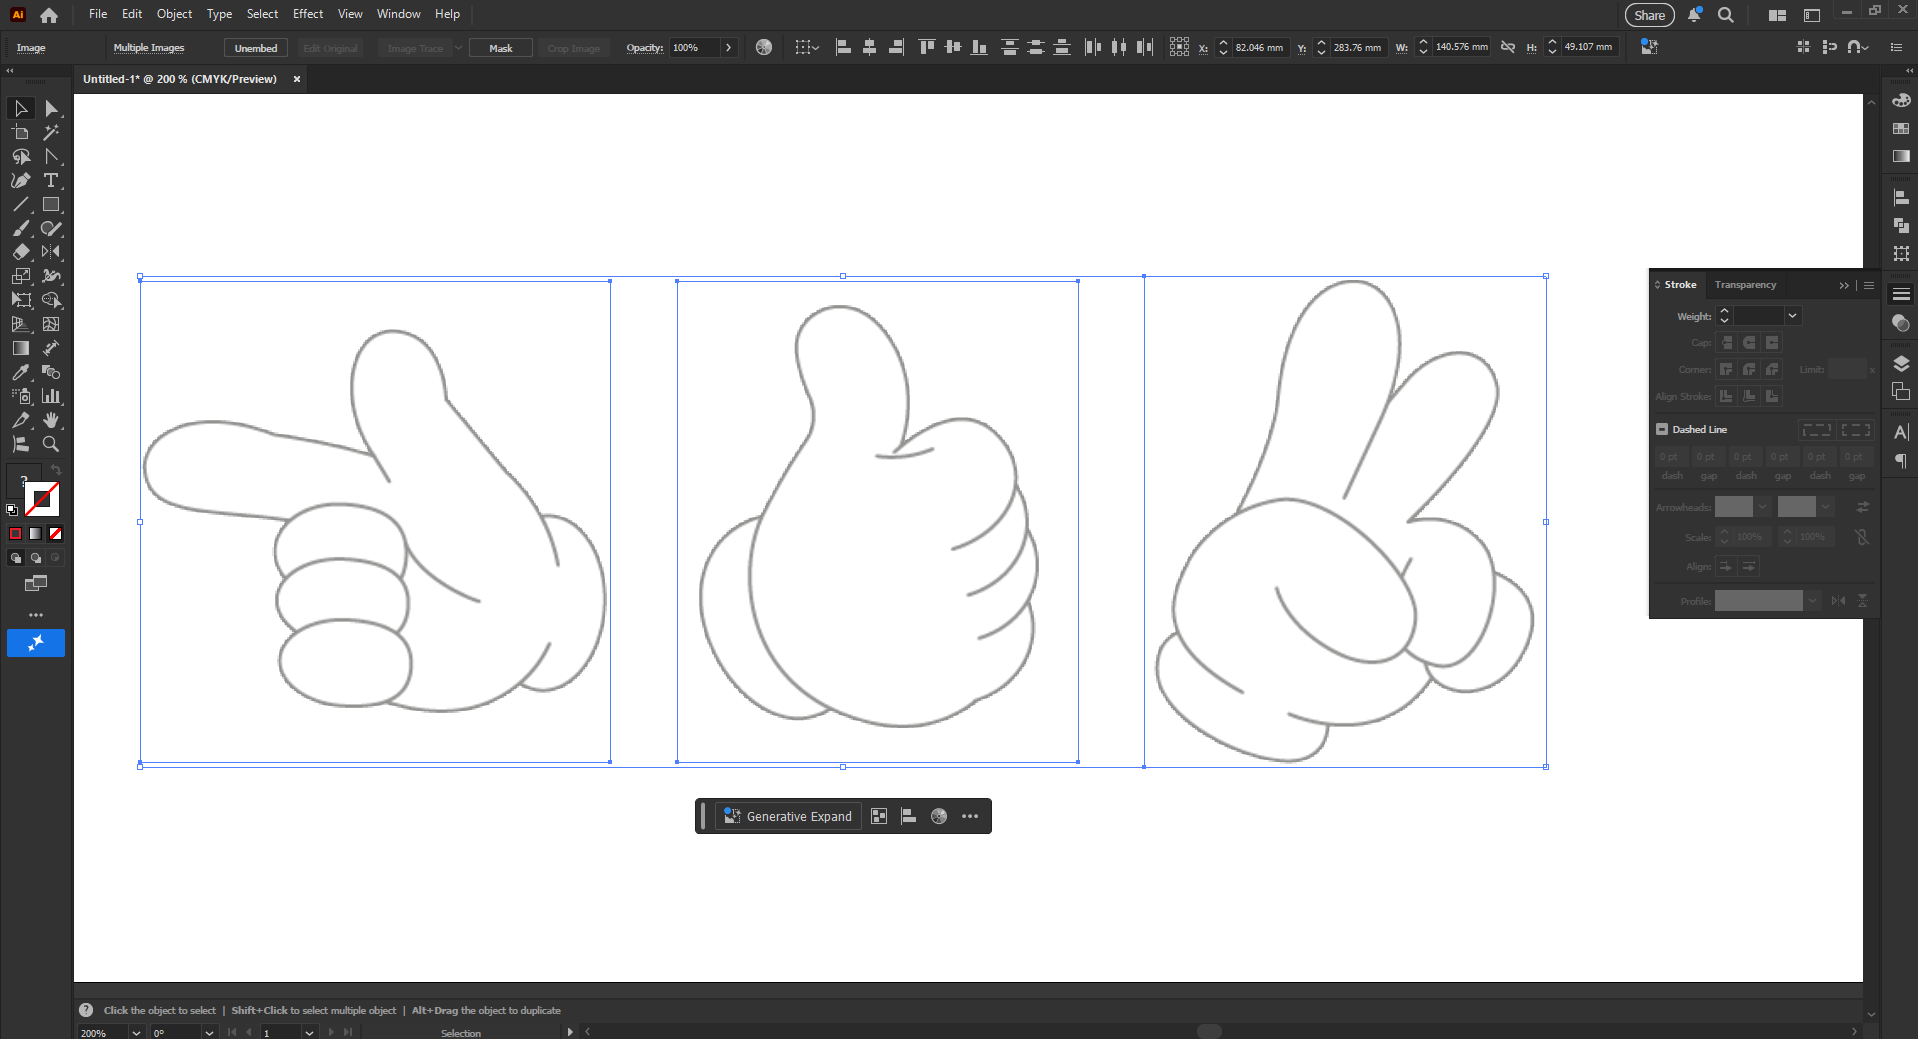Image resolution: width=1918 pixels, height=1039 pixels.
Task: Choose the Rectangle tool
Action: point(51,204)
